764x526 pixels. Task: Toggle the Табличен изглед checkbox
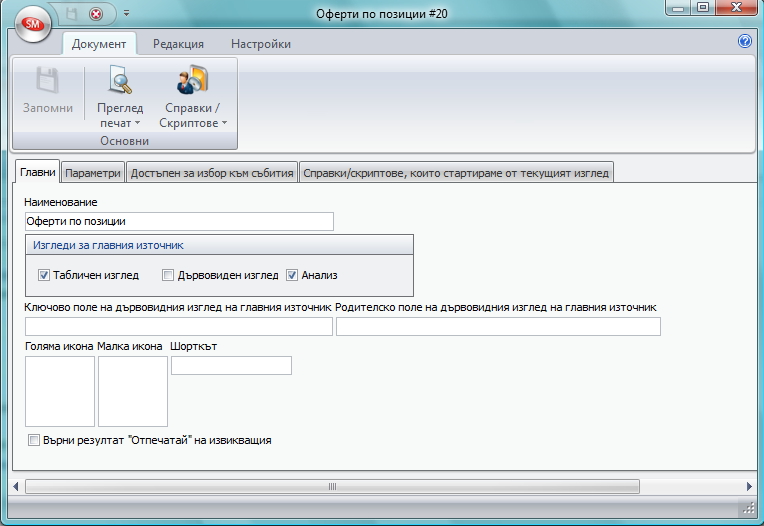pyautogui.click(x=44, y=275)
